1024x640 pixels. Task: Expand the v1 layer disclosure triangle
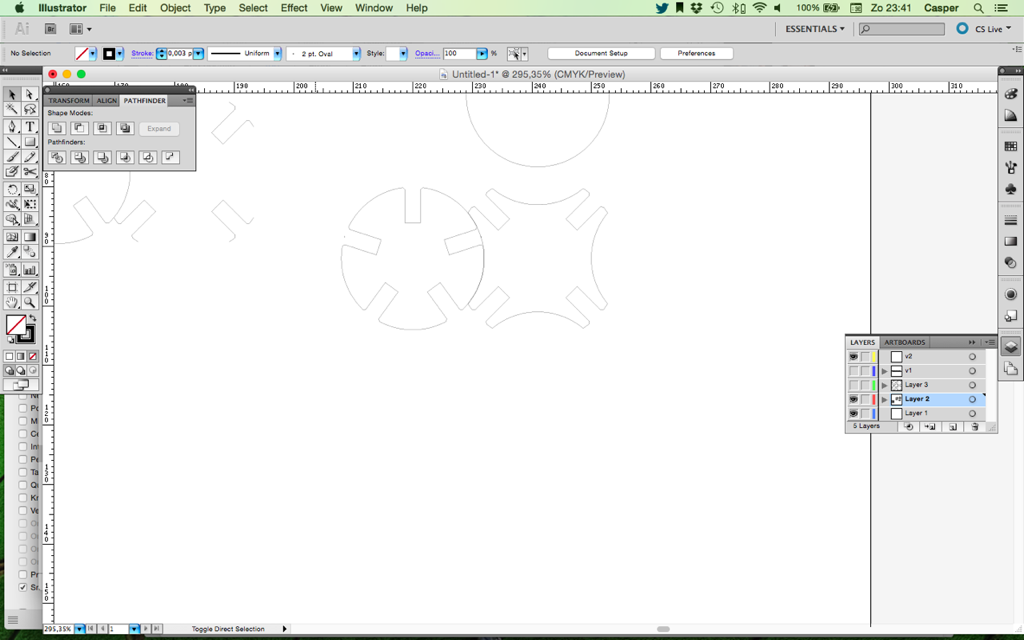click(885, 371)
